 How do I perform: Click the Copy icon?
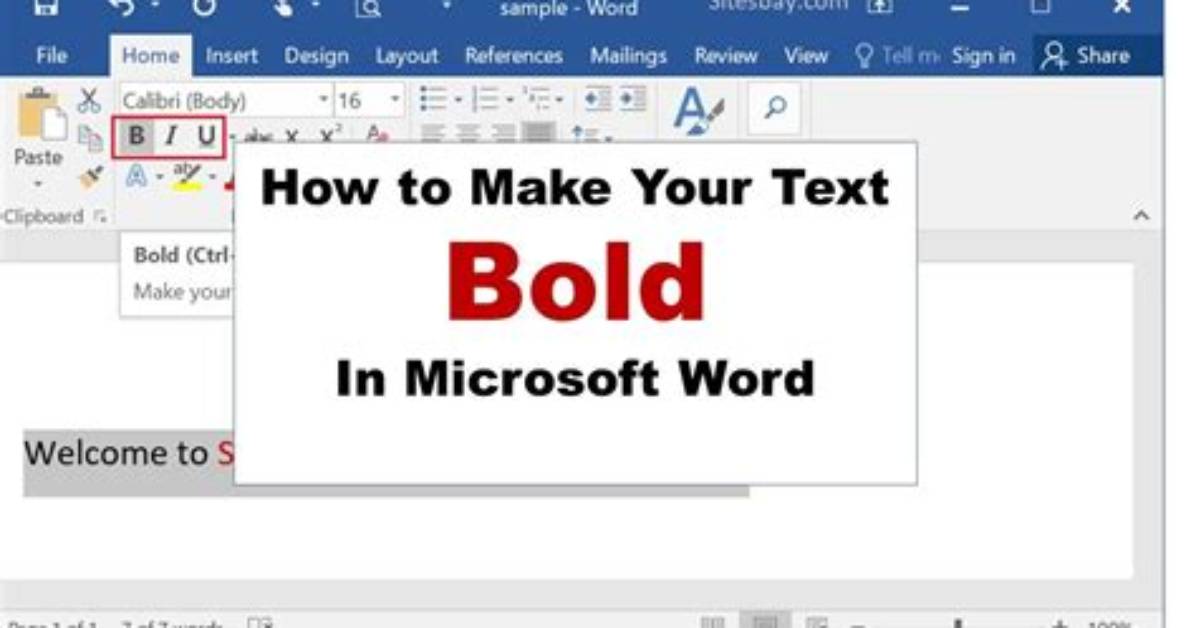coord(89,138)
